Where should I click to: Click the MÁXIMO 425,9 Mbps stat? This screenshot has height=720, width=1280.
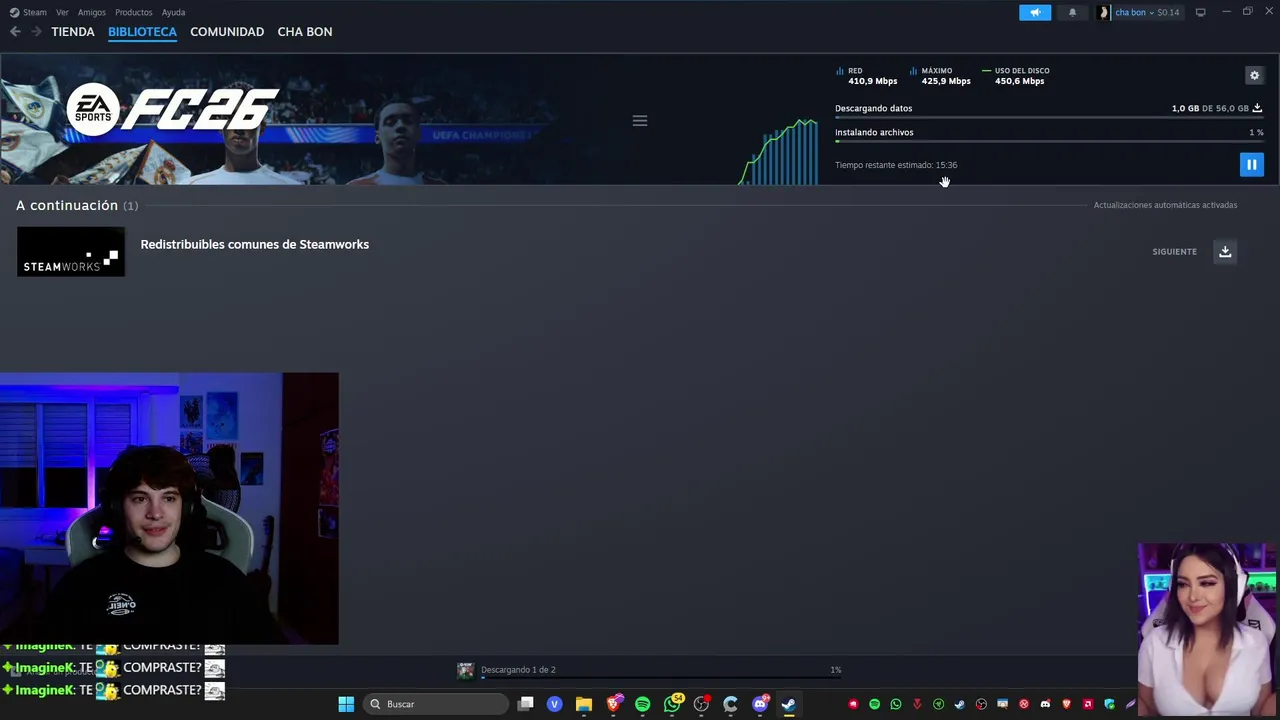click(941, 76)
